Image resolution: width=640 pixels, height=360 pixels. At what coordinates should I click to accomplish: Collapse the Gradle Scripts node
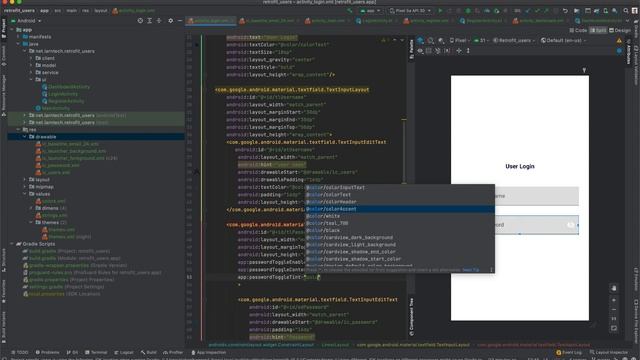coord(12,244)
